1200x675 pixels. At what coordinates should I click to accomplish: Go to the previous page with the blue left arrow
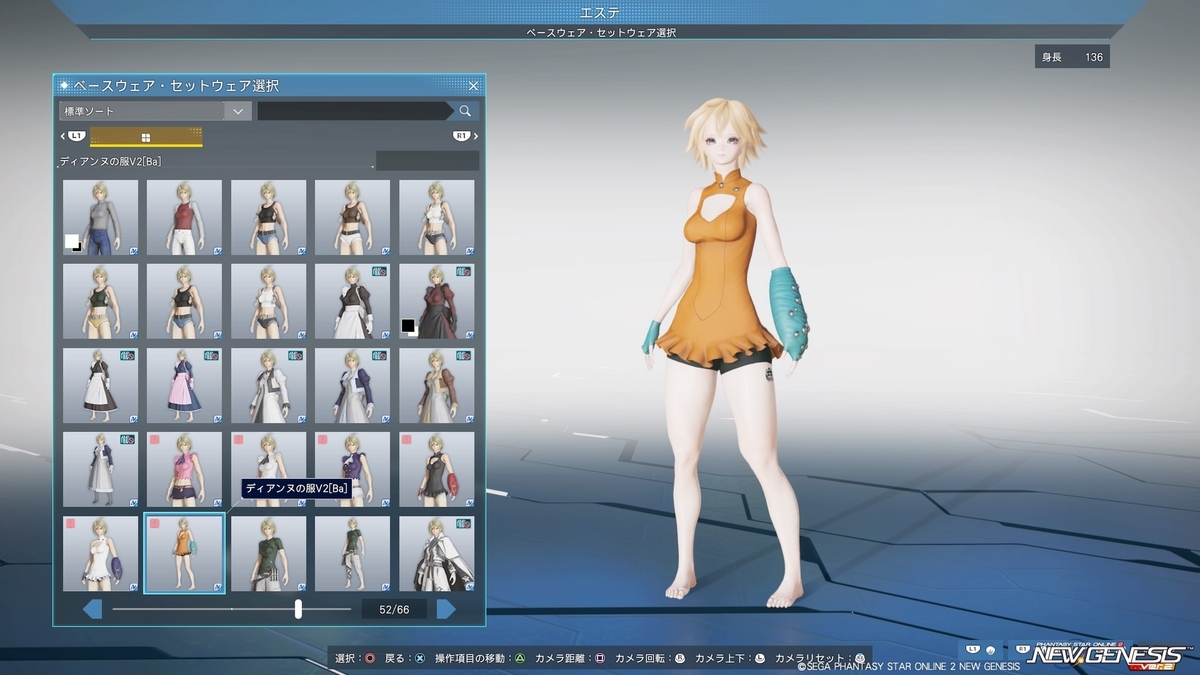point(93,609)
